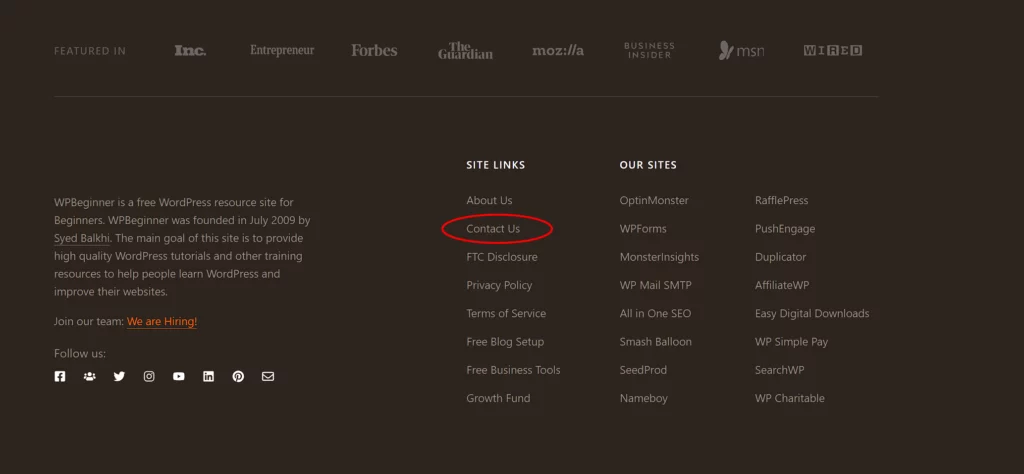Click the Follow us: label
The image size is (1024, 474).
tap(80, 354)
